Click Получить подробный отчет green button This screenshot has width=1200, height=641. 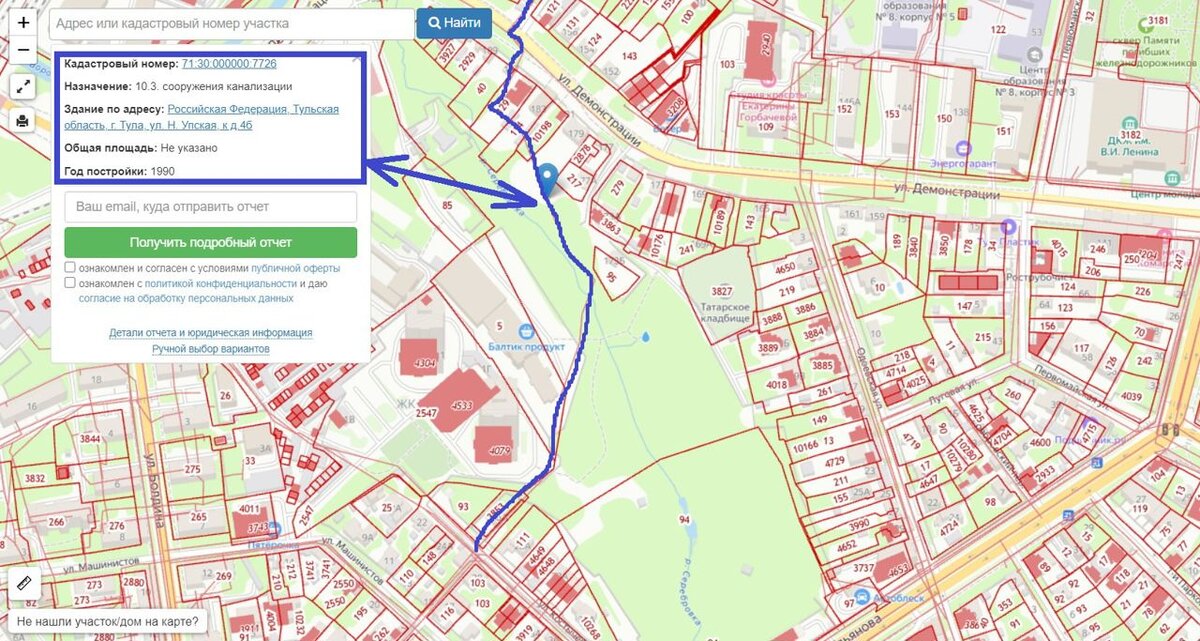coord(210,242)
